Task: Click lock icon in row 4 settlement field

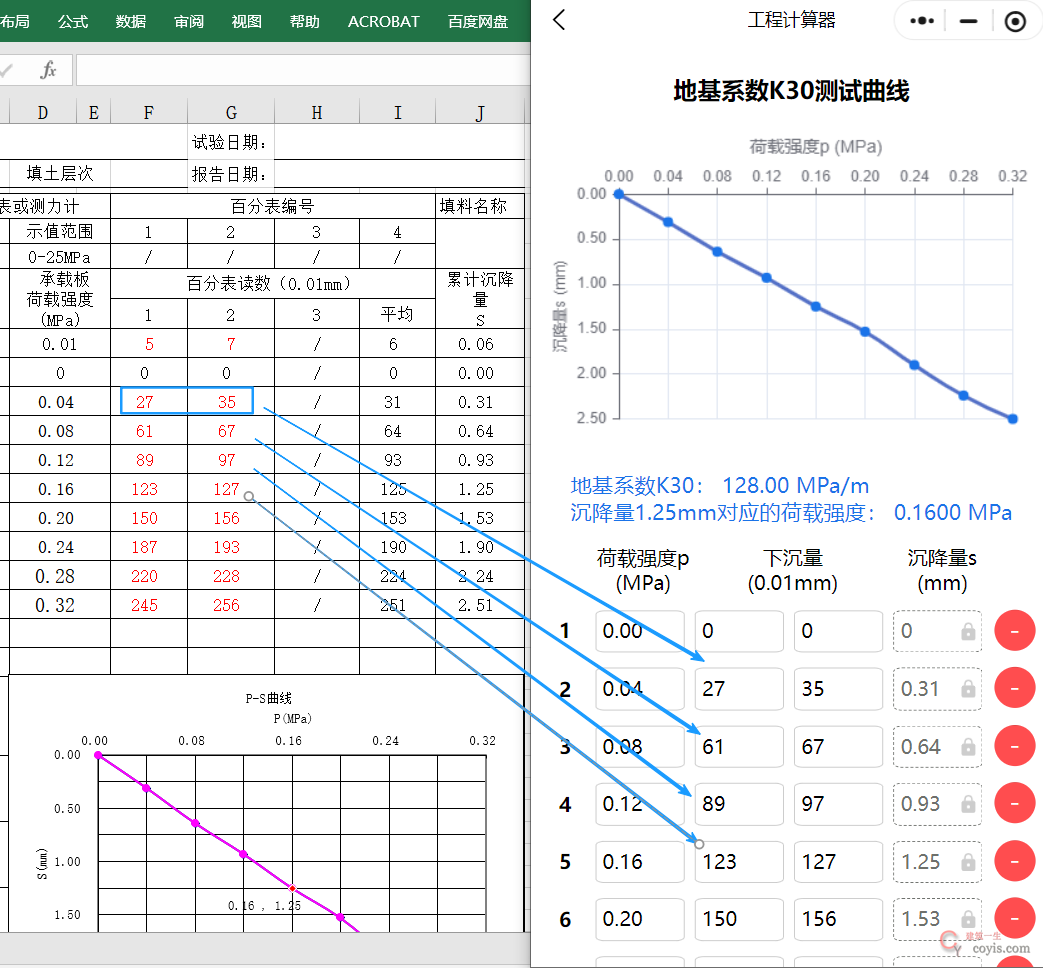Action: point(968,804)
